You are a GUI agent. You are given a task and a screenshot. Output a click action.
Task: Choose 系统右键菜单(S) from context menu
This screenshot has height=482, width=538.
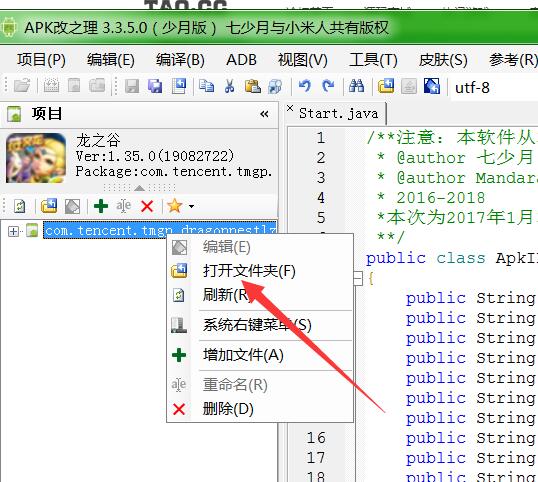[x=260, y=325]
